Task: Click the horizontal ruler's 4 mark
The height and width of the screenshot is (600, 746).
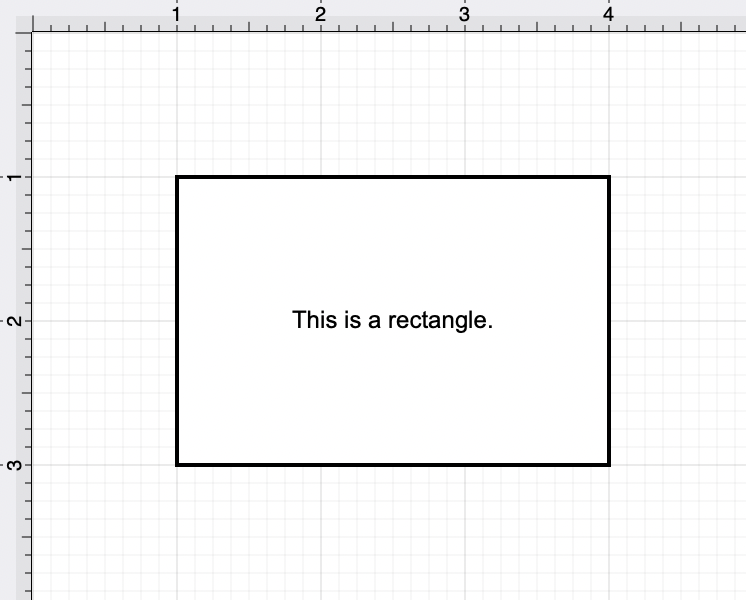Action: (x=608, y=15)
